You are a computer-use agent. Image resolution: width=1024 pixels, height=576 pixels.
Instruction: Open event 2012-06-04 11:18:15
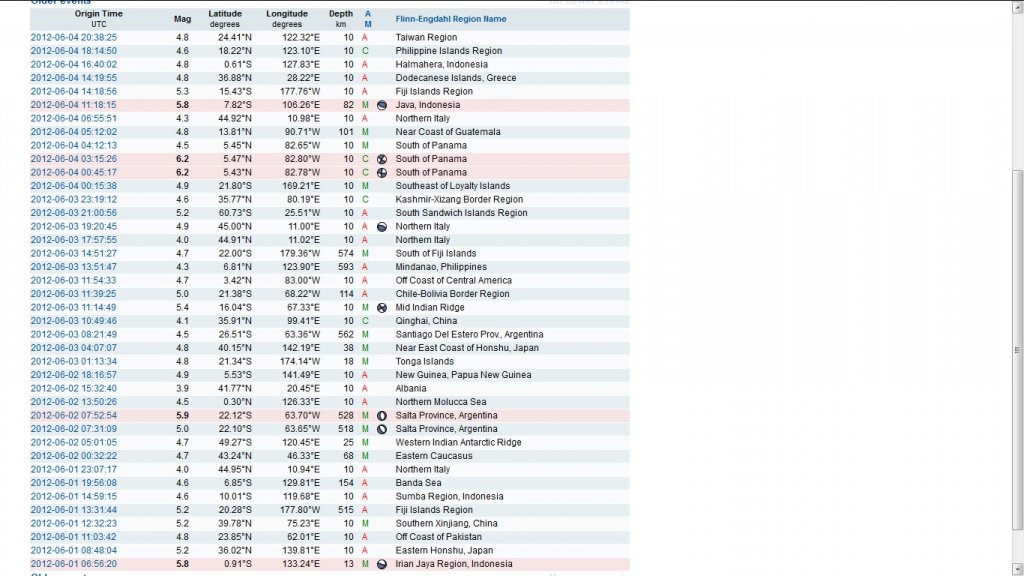tap(74, 105)
